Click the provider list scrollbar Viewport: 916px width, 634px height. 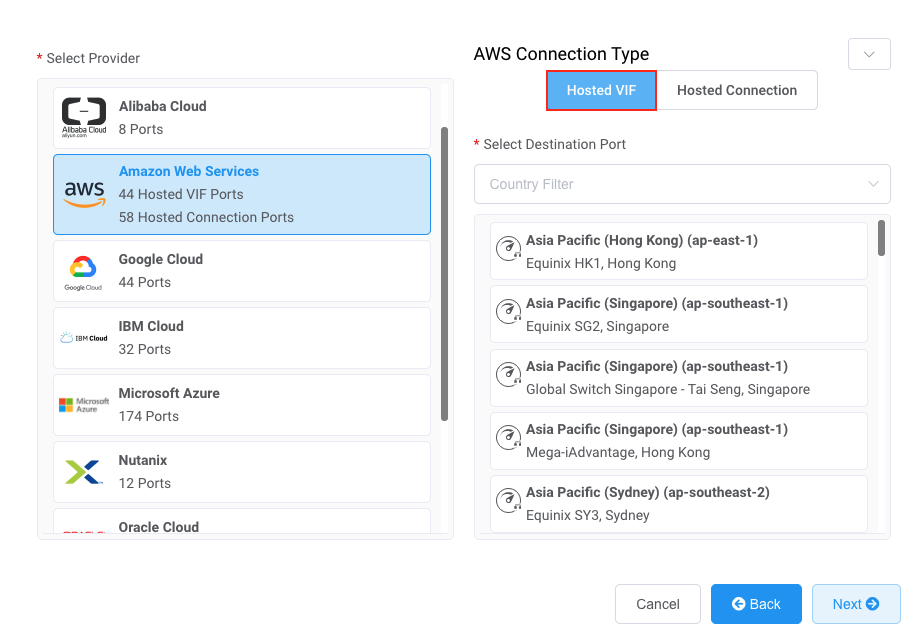click(x=445, y=273)
